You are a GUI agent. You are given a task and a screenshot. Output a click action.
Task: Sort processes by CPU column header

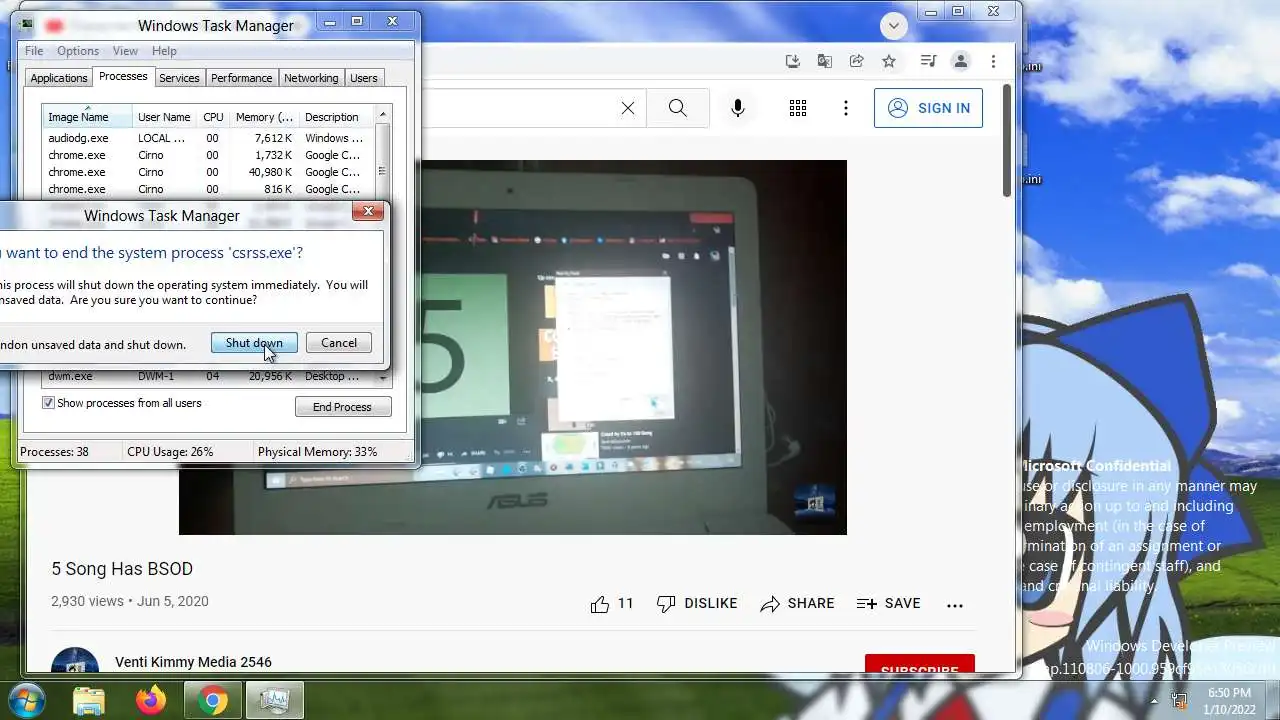click(x=213, y=117)
